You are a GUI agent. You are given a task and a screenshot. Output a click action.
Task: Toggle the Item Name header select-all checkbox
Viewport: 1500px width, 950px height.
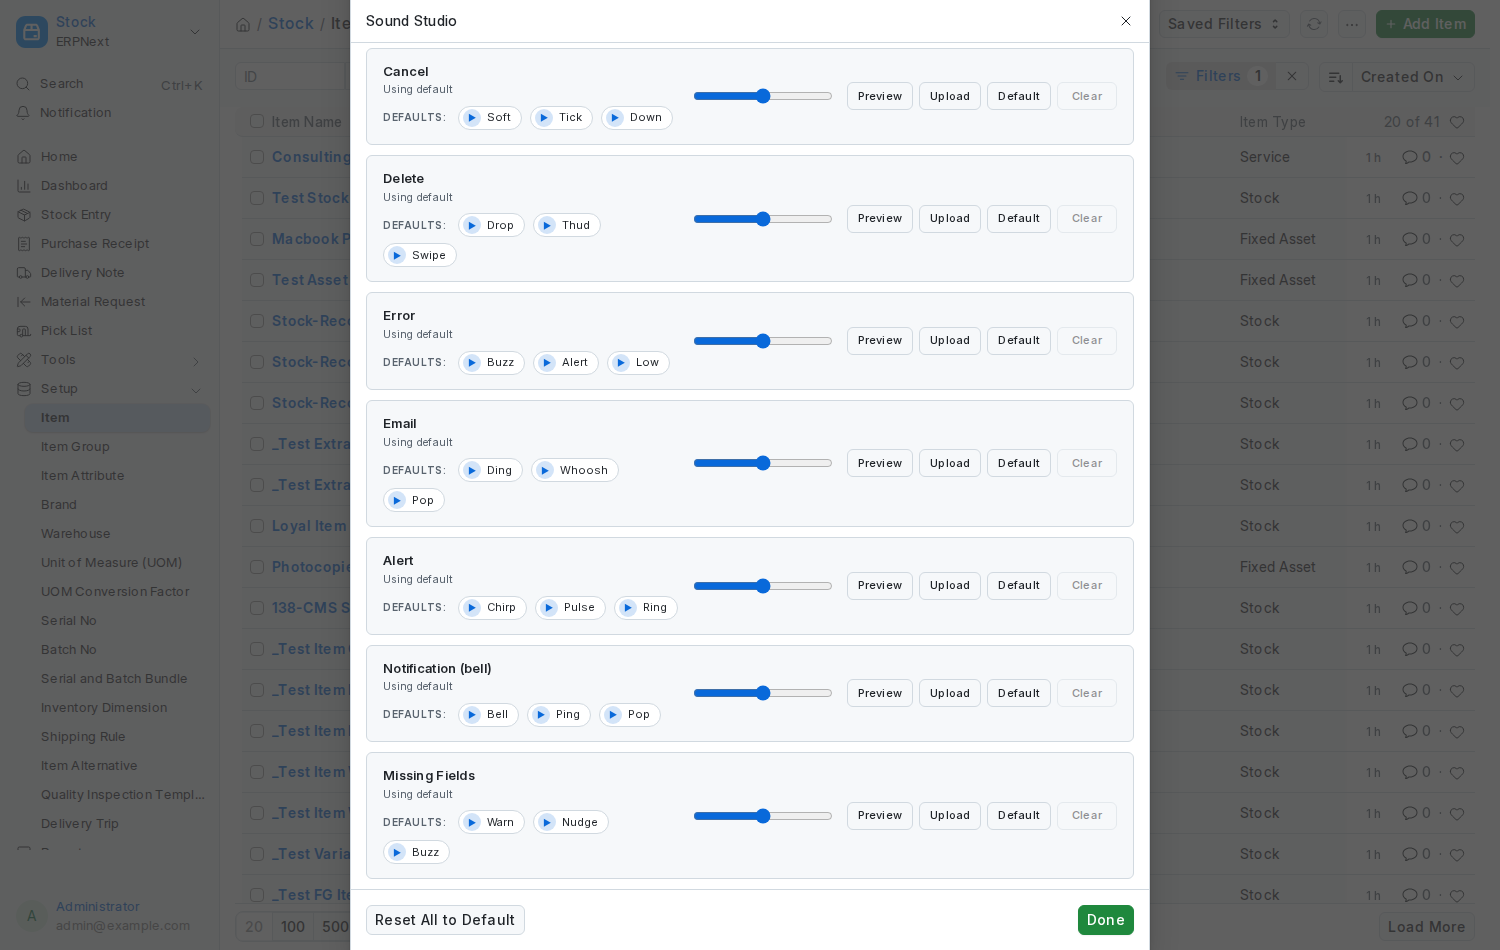257,122
